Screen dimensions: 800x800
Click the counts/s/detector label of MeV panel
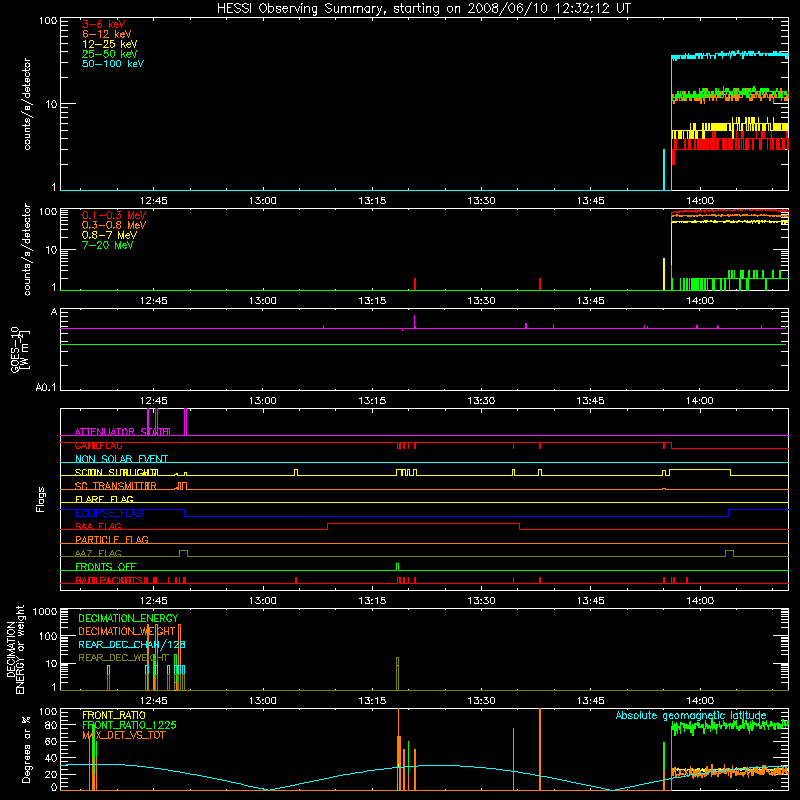click(x=27, y=249)
